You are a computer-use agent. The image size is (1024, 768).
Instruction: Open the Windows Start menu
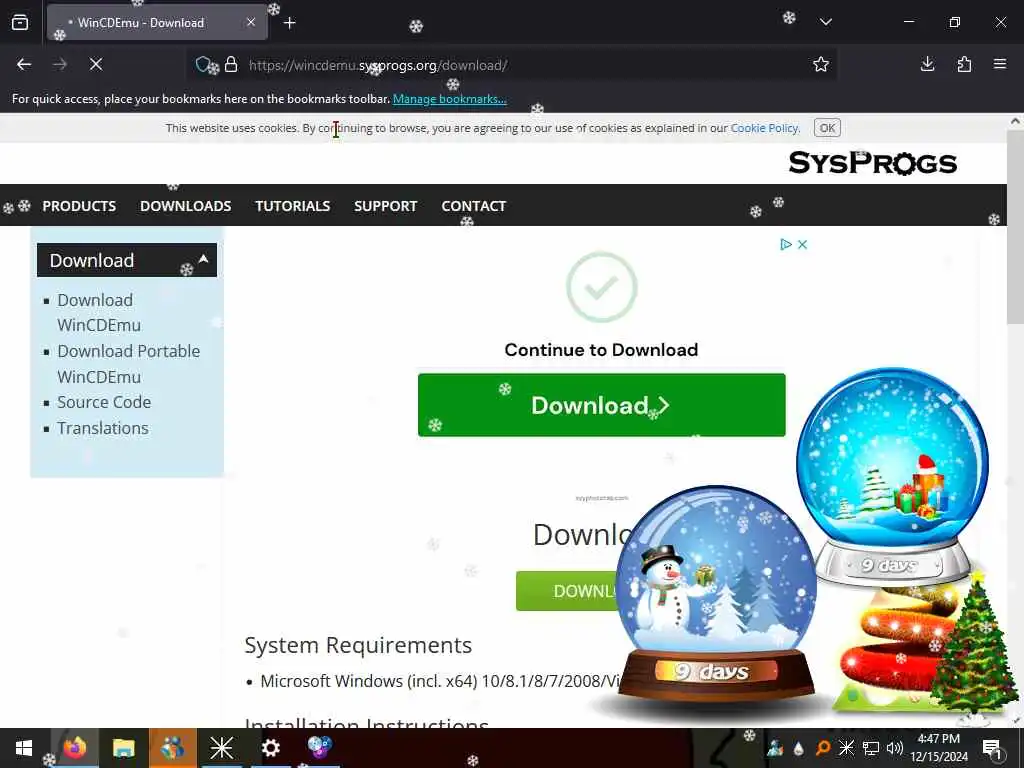click(24, 748)
